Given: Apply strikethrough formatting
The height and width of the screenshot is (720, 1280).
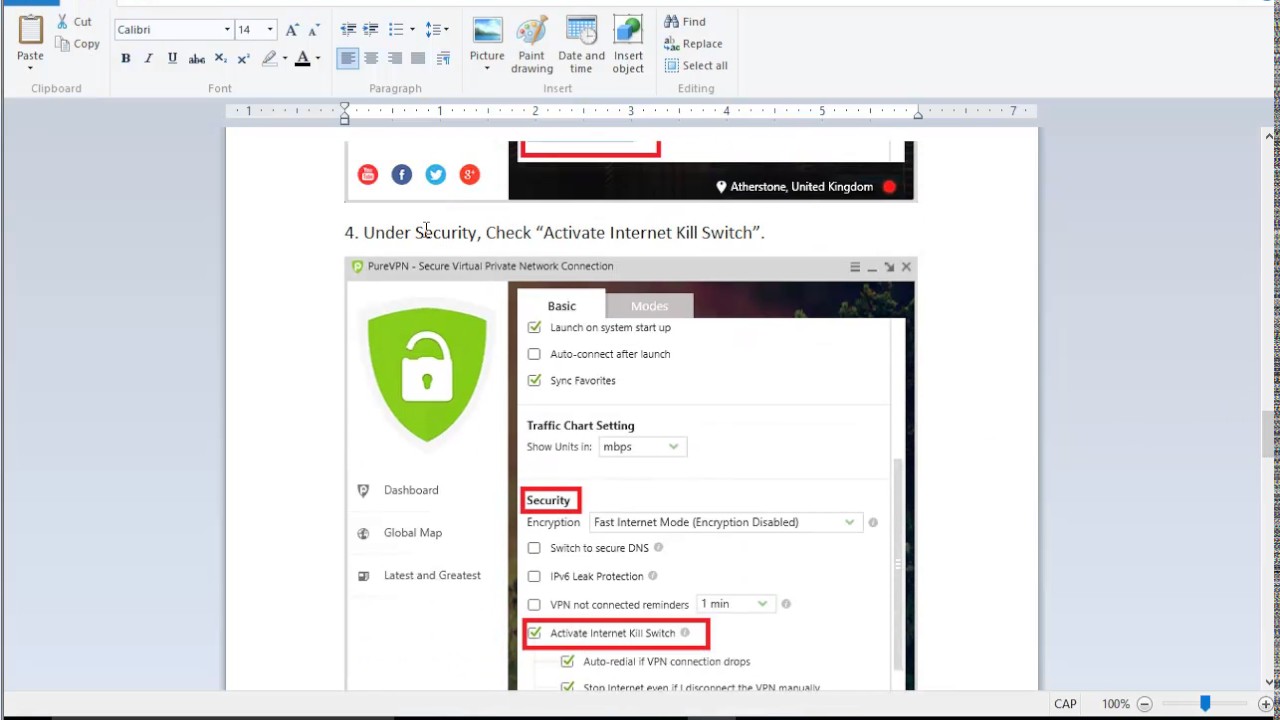Looking at the screenshot, I should tap(197, 59).
